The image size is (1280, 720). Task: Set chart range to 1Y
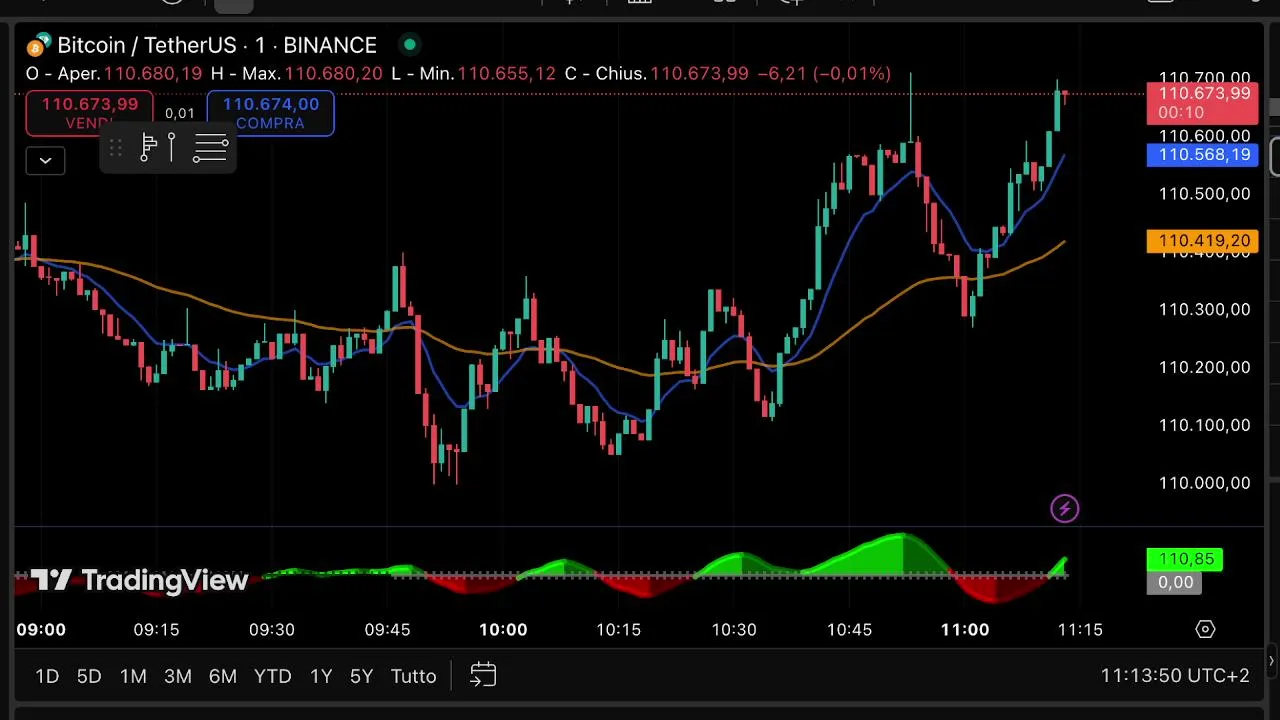coord(321,676)
